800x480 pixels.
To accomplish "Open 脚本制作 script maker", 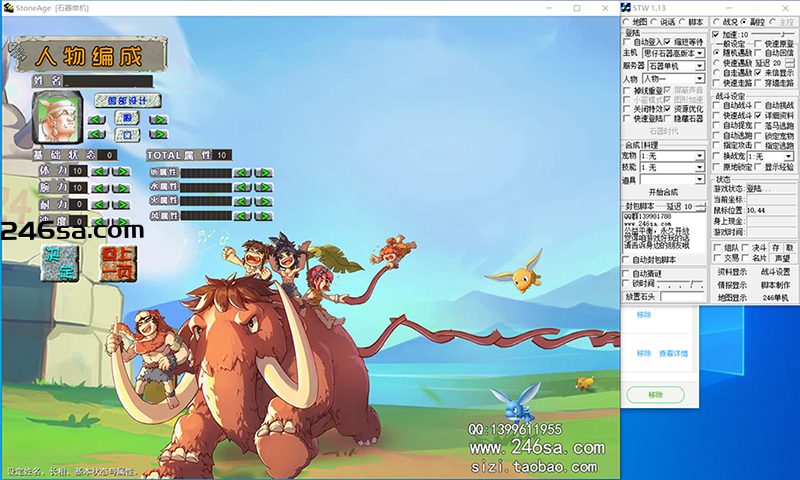I will coord(776,285).
